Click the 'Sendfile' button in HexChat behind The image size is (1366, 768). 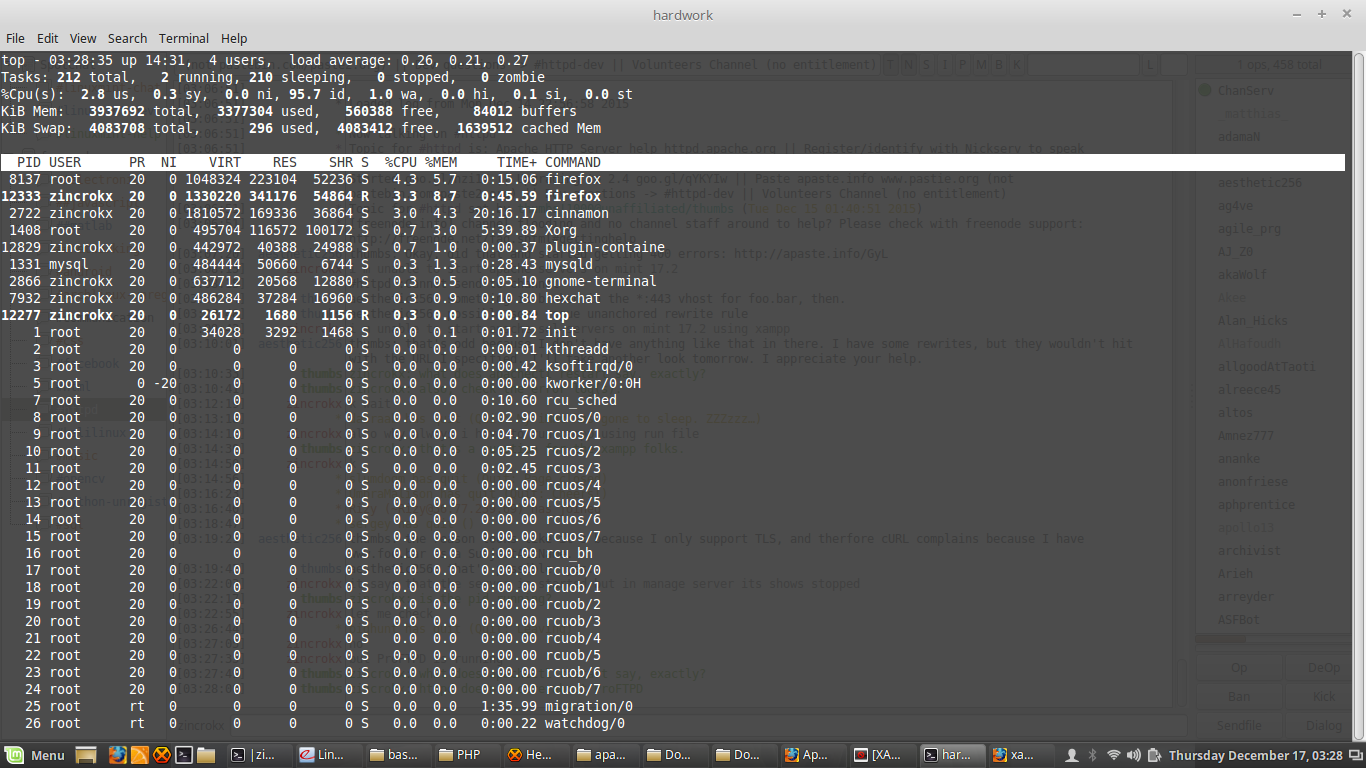tap(1239, 726)
